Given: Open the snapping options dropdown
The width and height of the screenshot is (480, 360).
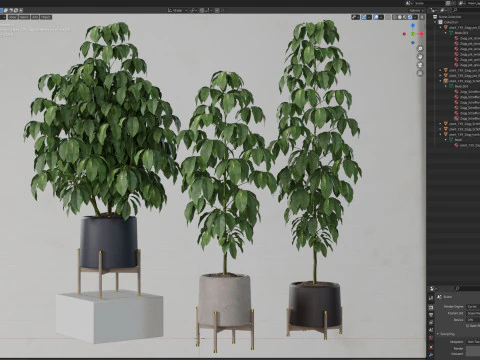Looking at the screenshot, I should (x=209, y=10).
